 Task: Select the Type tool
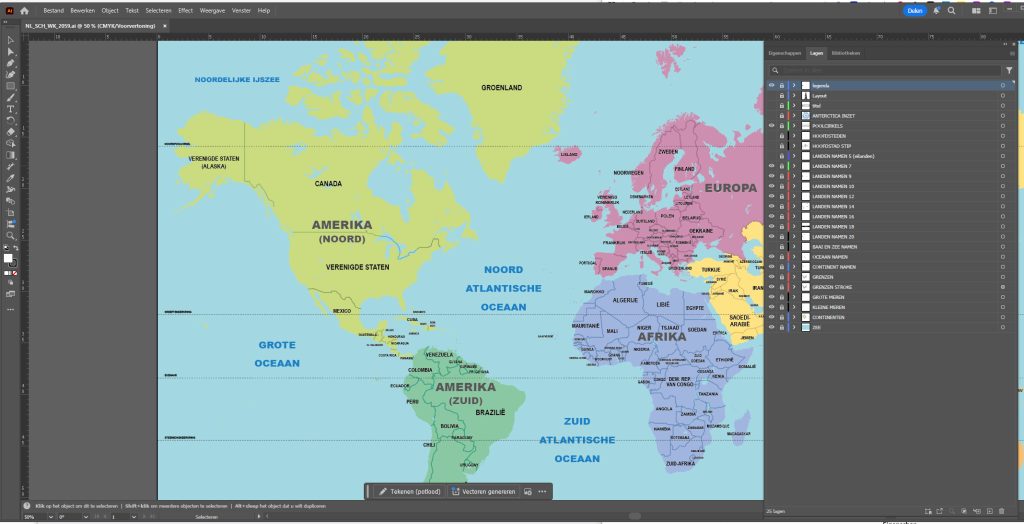click(x=10, y=109)
